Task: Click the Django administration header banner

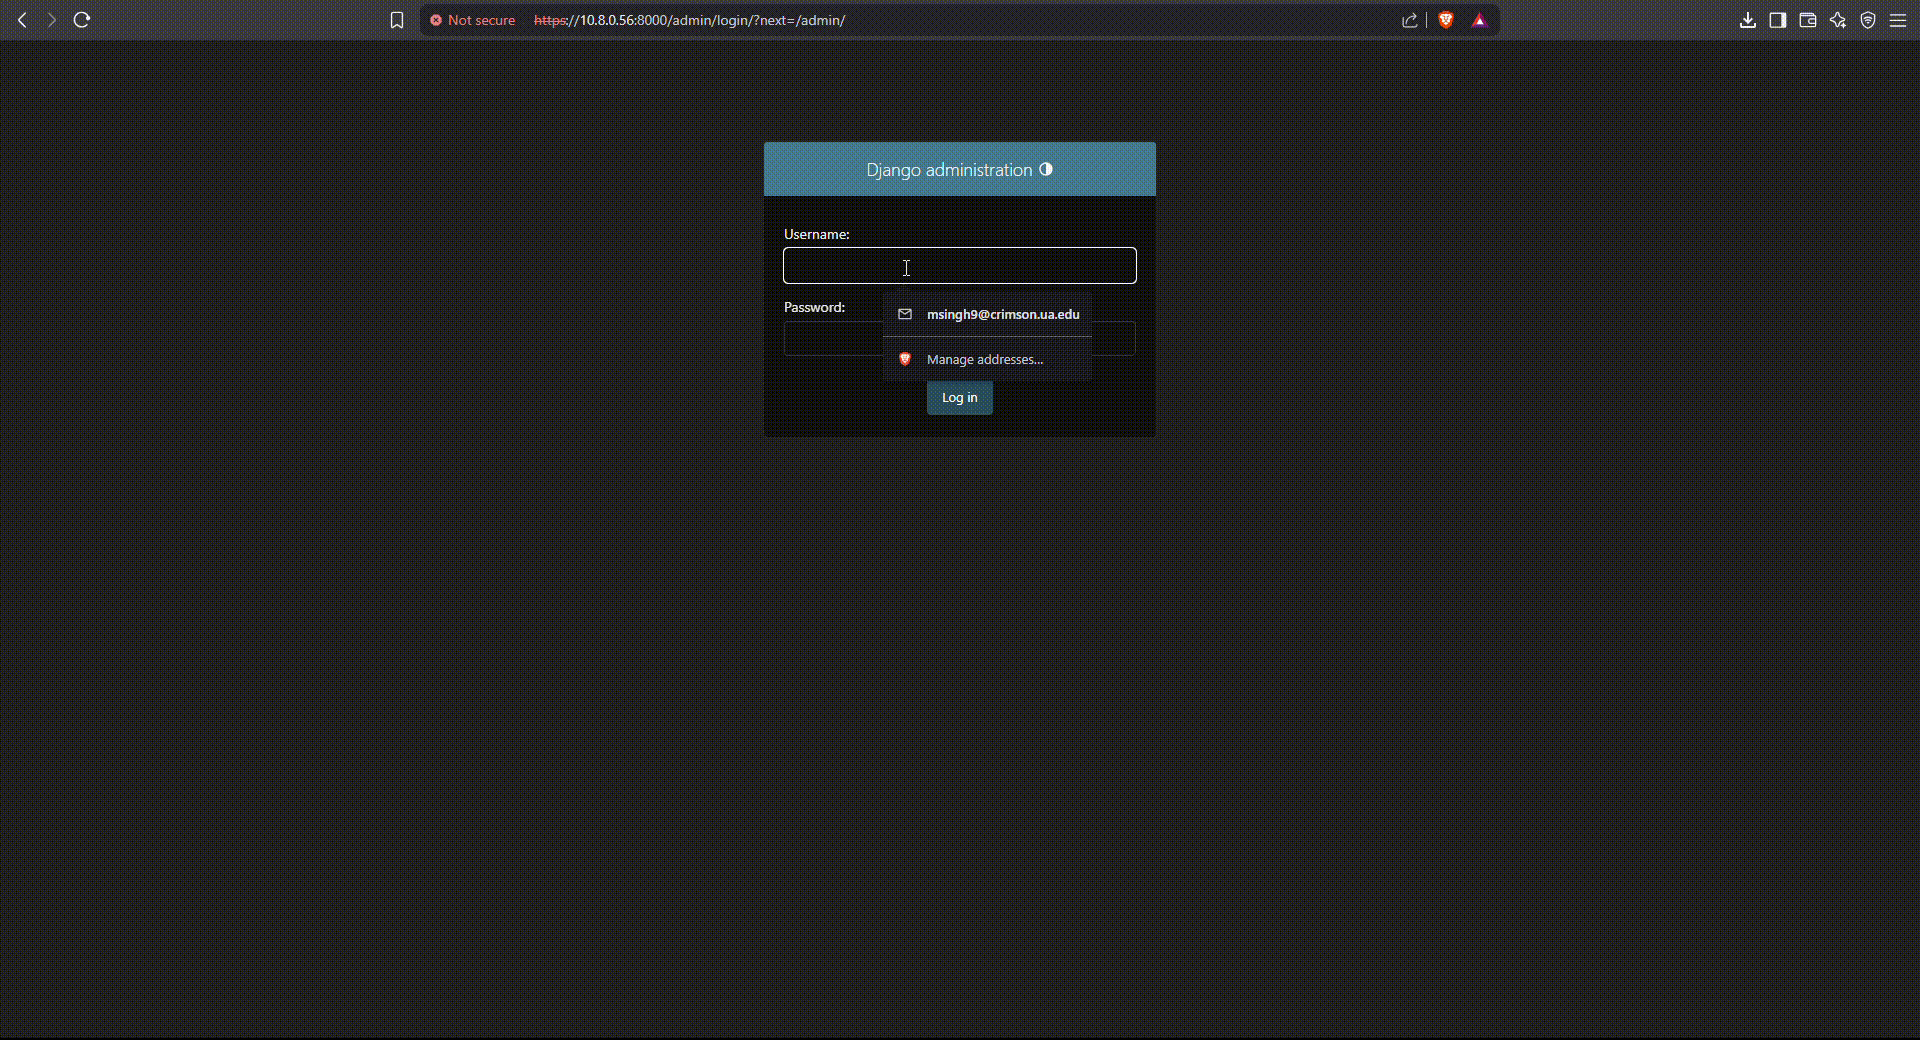Action: (x=948, y=169)
